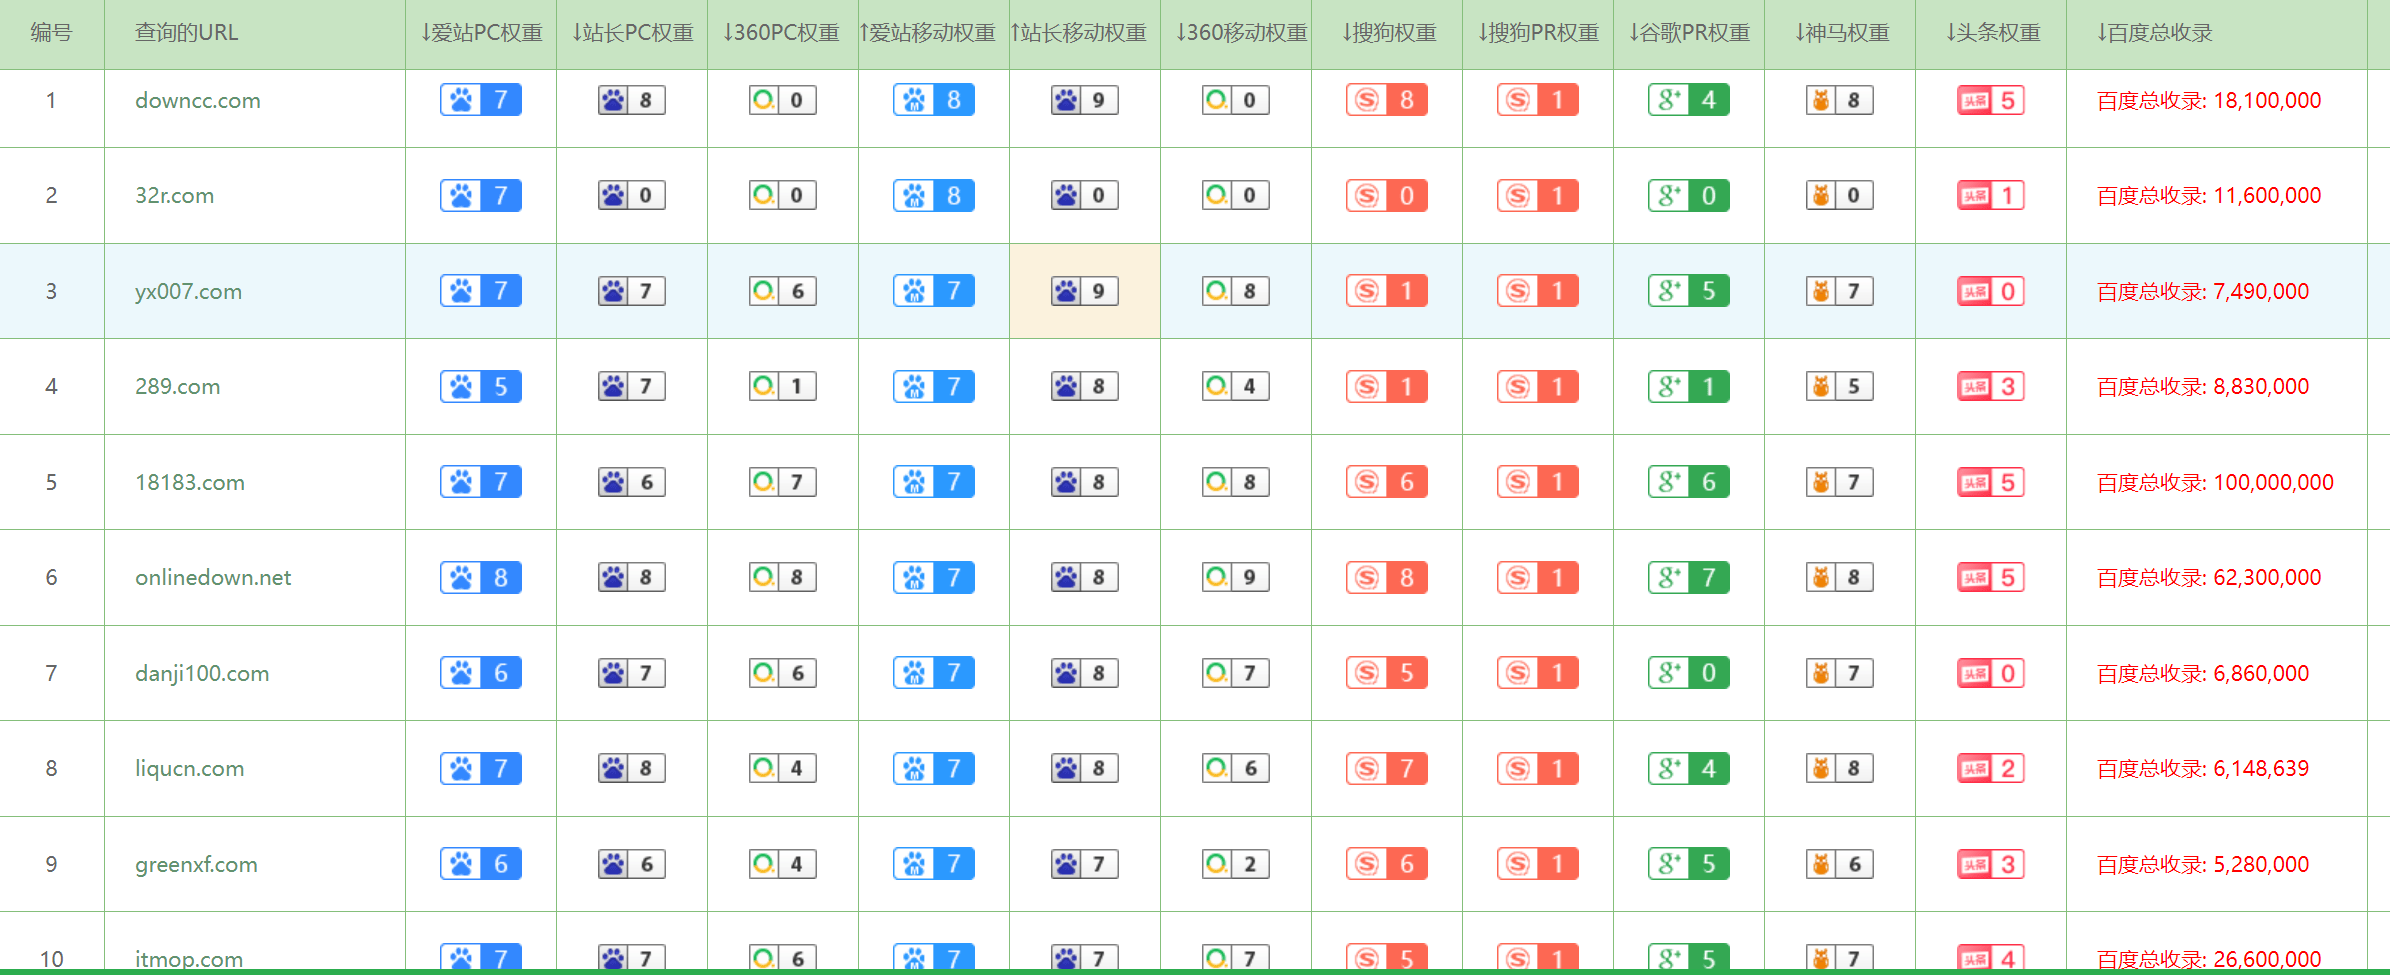Open the downcc.com link
This screenshot has width=2390, height=975.
click(198, 100)
